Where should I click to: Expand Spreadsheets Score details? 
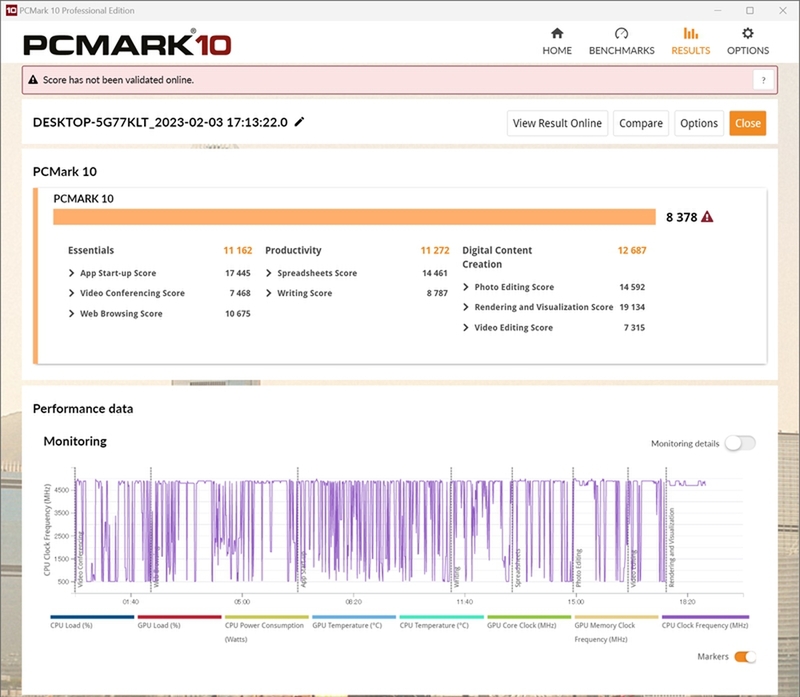269,273
